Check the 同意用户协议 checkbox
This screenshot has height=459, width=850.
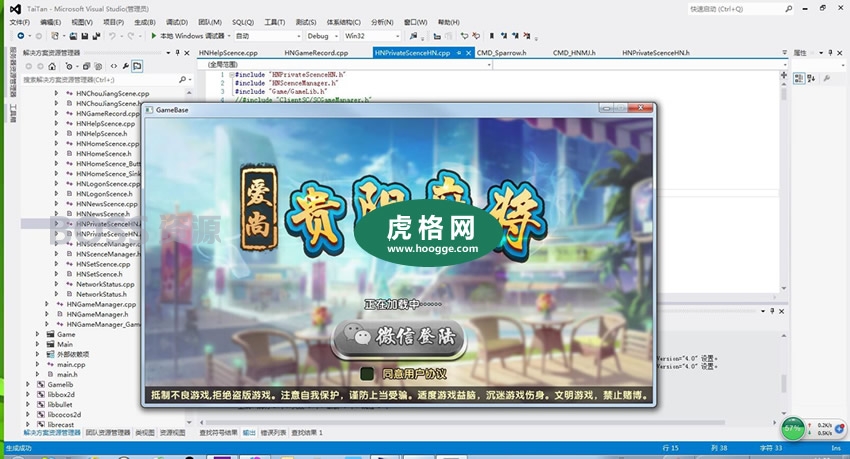point(367,373)
